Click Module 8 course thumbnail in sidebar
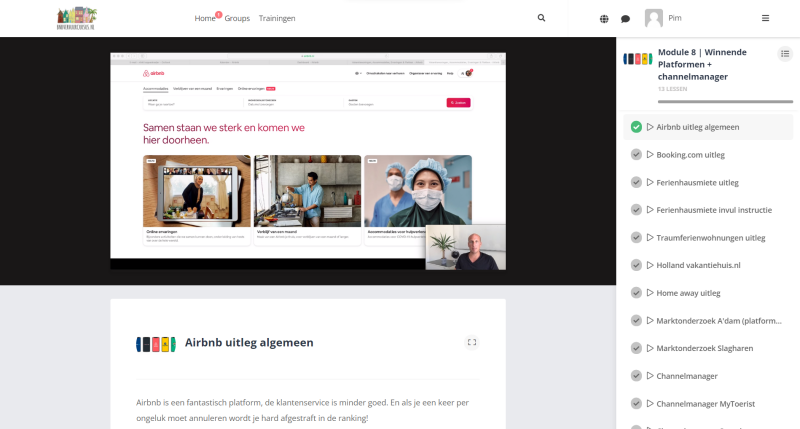The width and height of the screenshot is (800, 429). 638,59
